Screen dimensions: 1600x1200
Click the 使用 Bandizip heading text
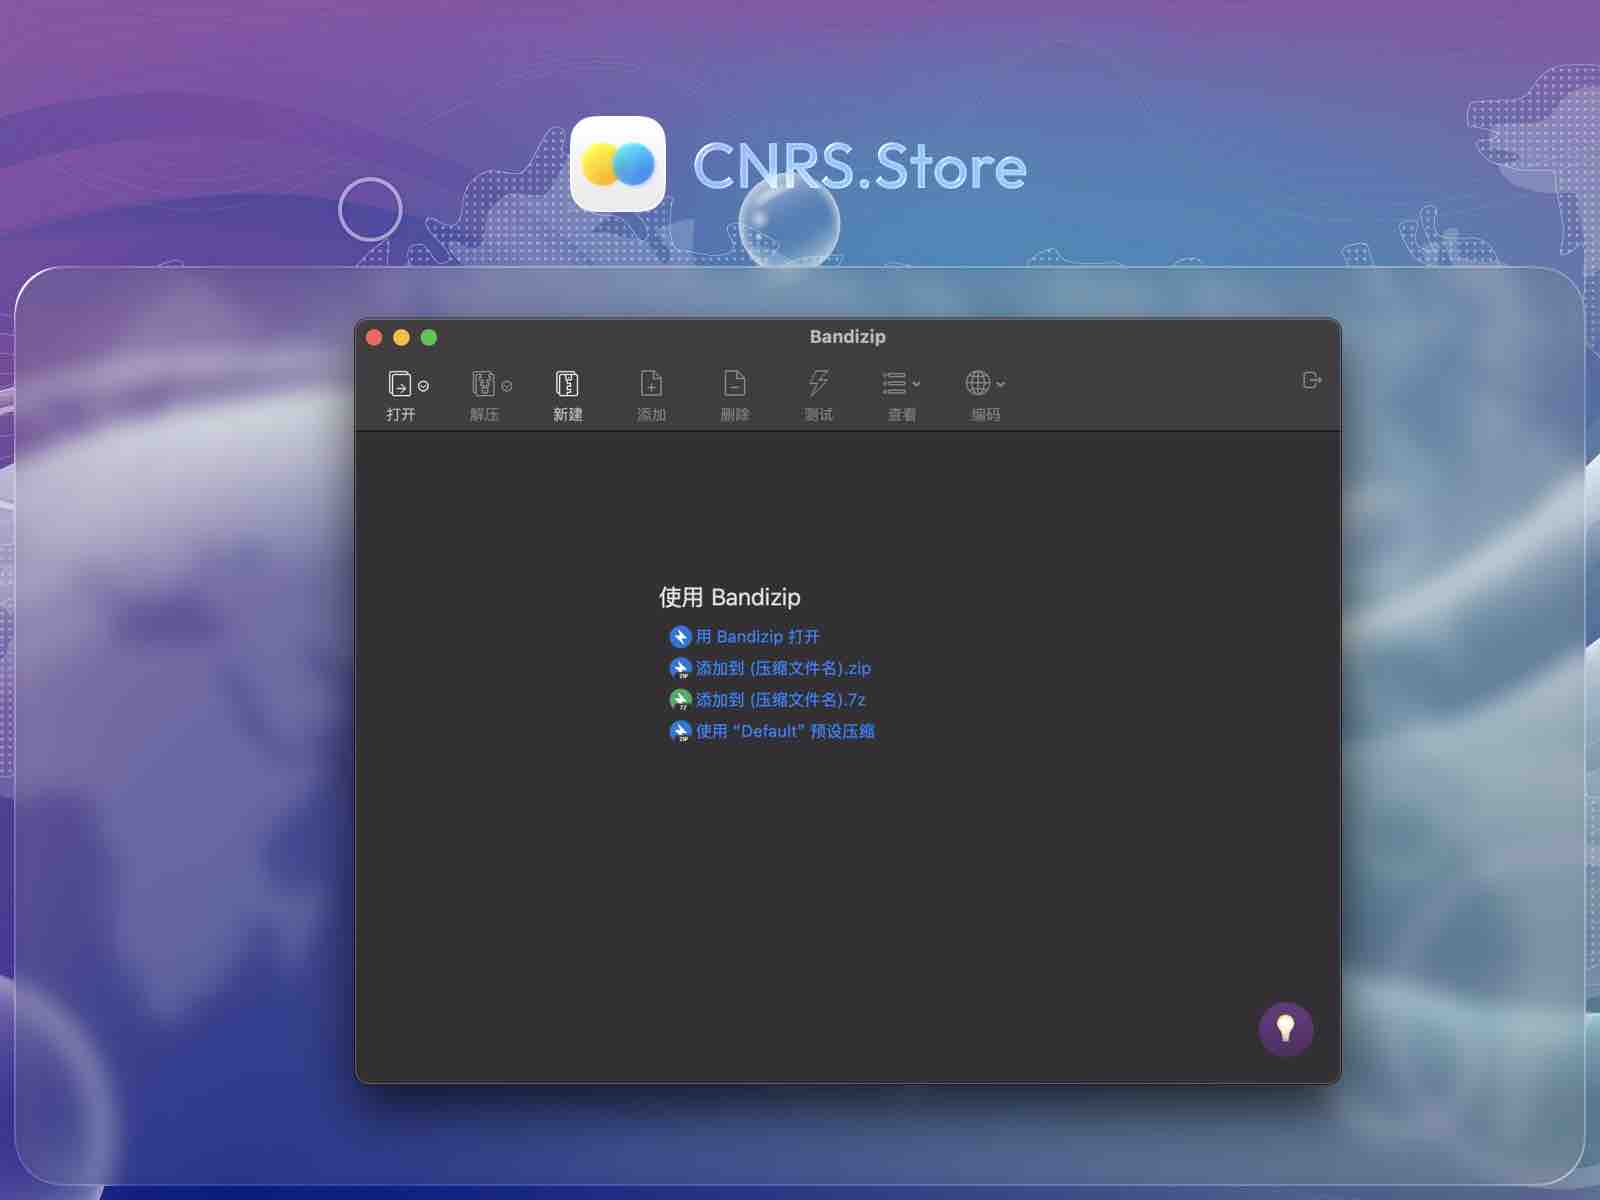coord(729,597)
